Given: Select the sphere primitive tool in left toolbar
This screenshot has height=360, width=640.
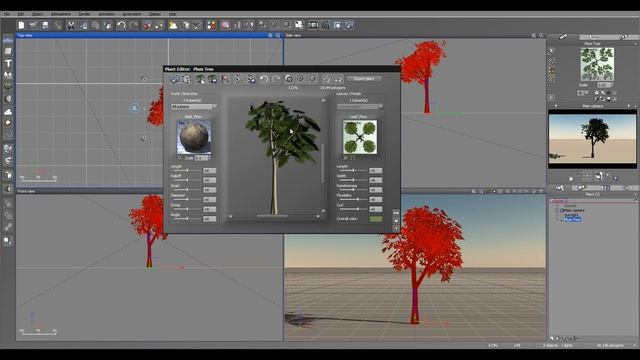Looking at the screenshot, I should 8,99.
